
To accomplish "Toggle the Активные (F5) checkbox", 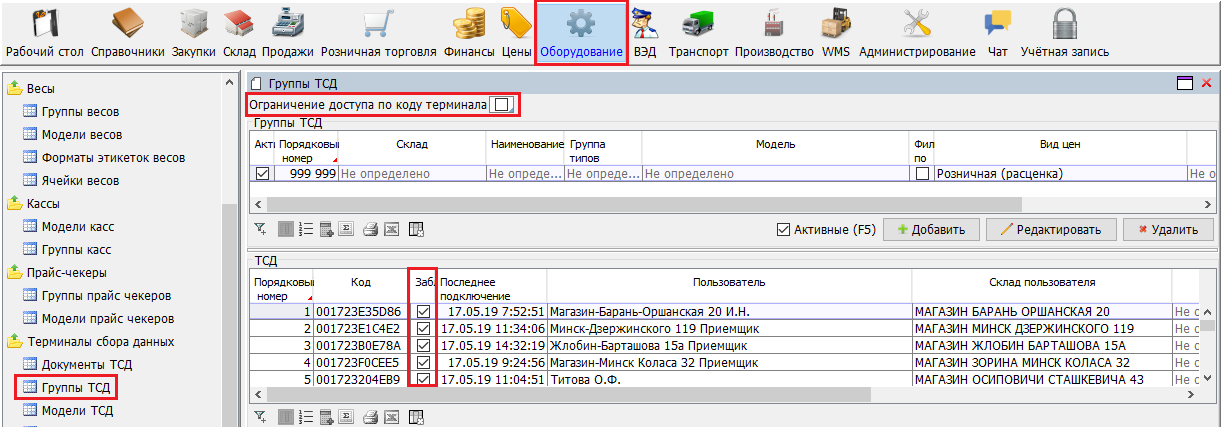I will [x=784, y=230].
